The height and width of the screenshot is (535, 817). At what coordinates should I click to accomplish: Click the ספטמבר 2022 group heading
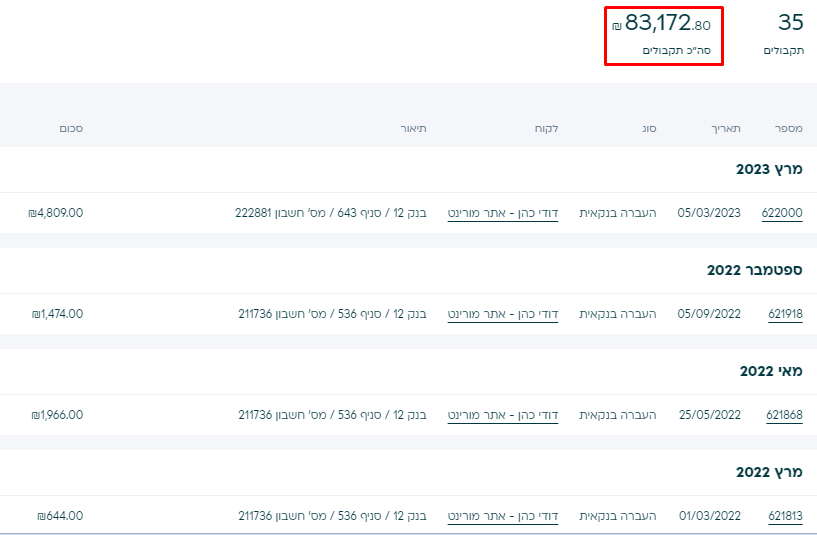(x=754, y=270)
